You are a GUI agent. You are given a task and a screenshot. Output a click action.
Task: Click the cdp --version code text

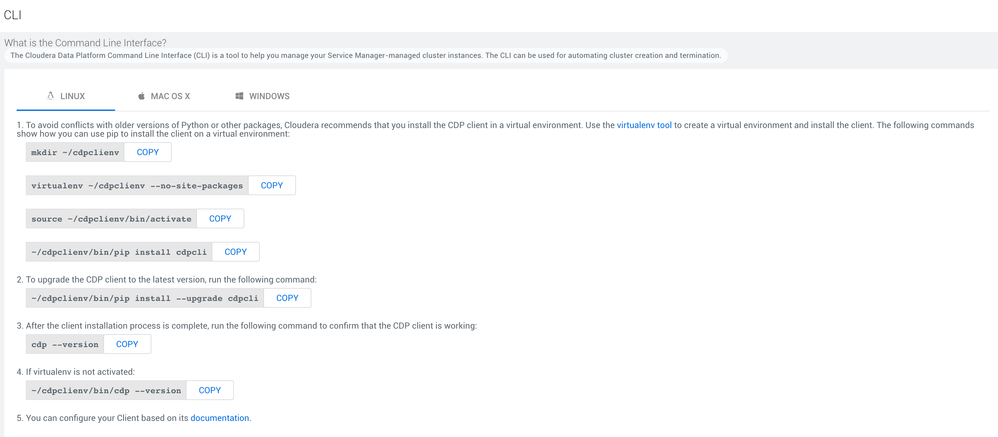point(65,345)
